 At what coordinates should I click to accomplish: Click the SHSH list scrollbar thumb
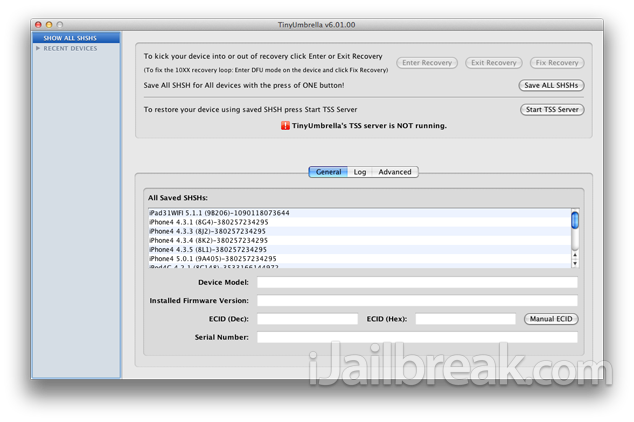pyautogui.click(x=575, y=220)
